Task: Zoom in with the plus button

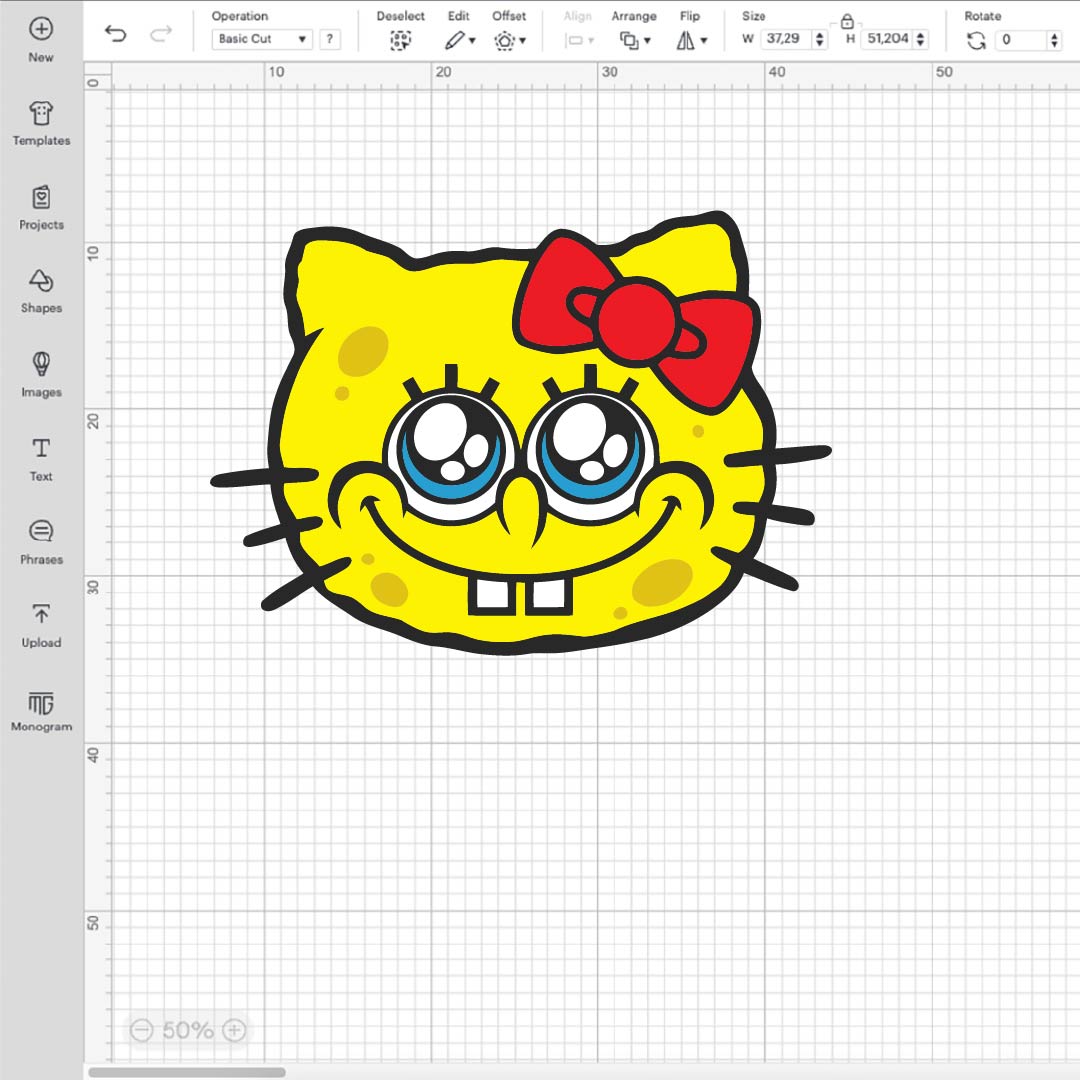Action: [x=234, y=1030]
